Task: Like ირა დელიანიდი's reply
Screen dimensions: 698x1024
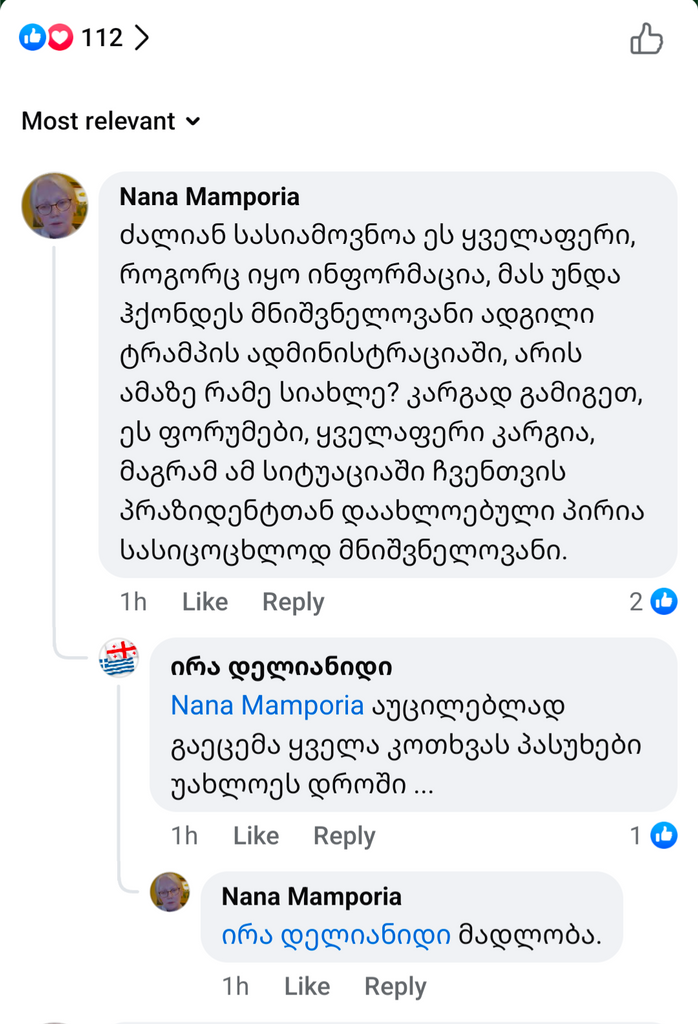Action: coord(256,836)
